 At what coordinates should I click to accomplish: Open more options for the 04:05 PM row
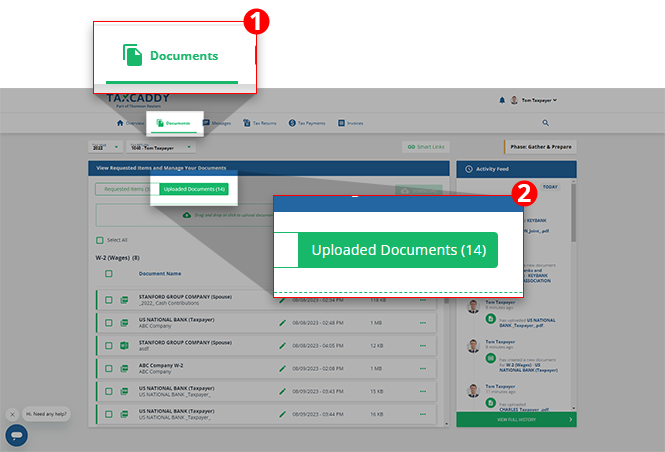[423, 346]
